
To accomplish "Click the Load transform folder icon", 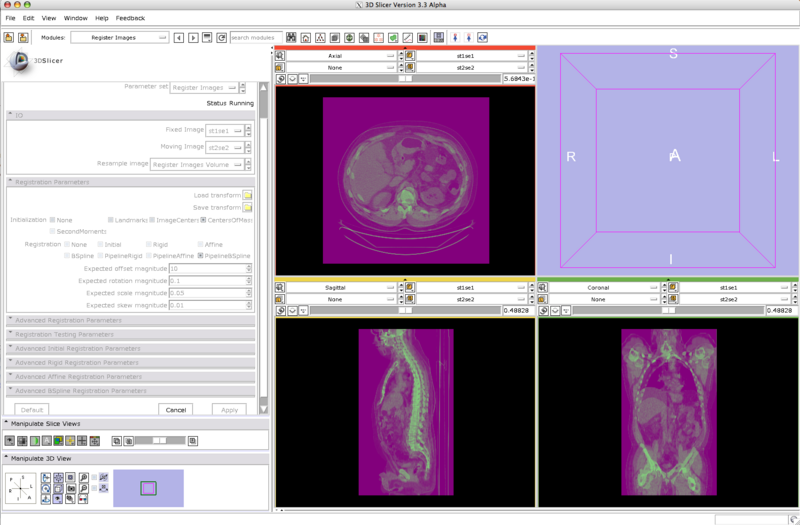I will [247, 195].
